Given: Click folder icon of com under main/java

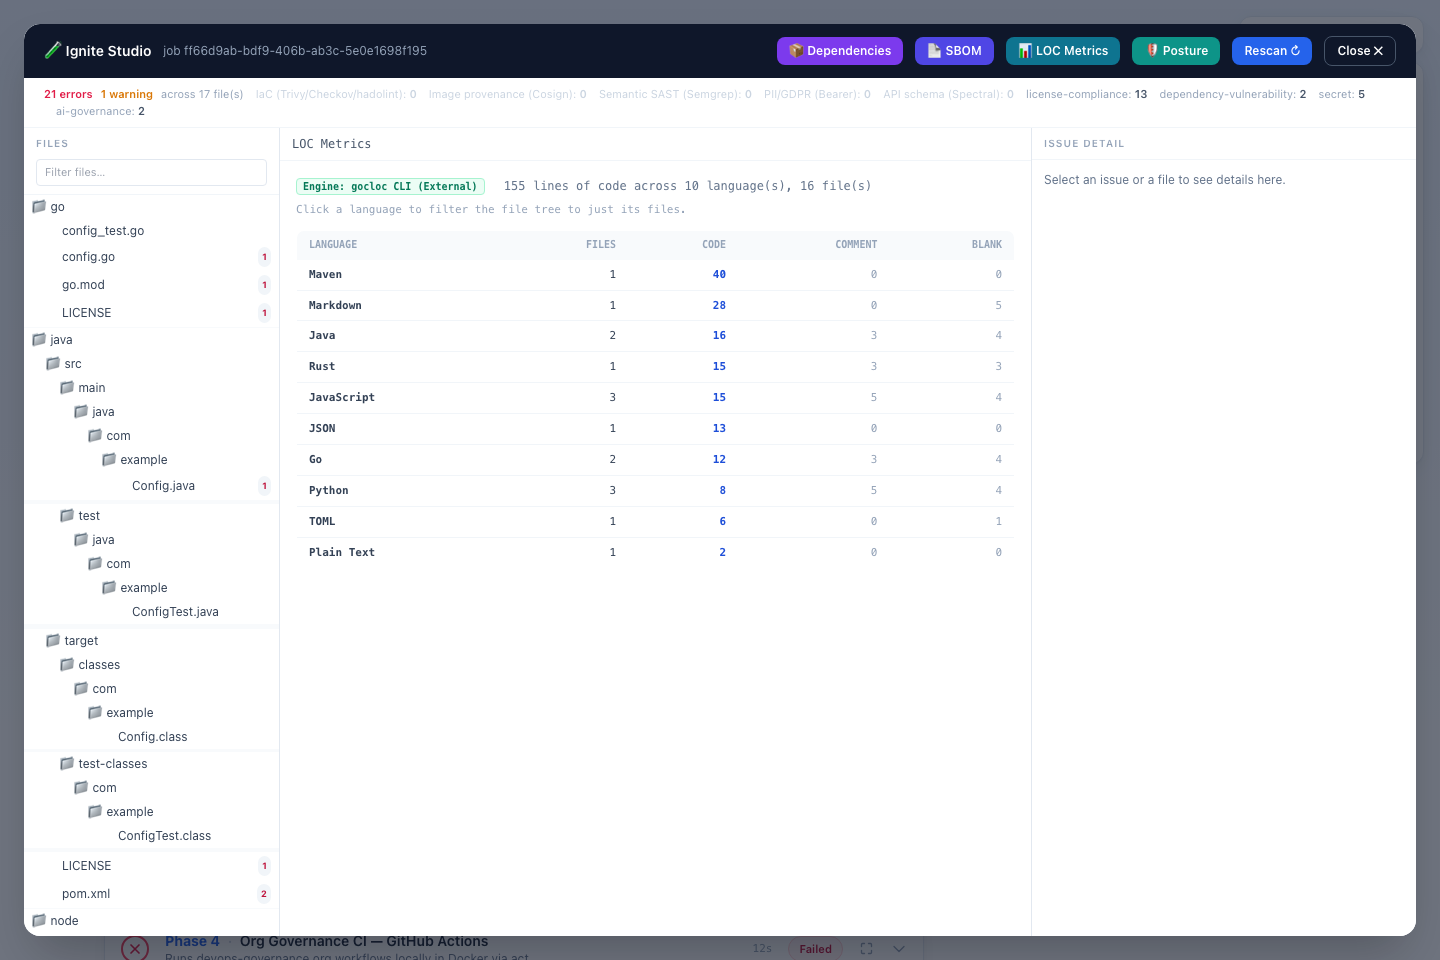Looking at the screenshot, I should click(x=95, y=435).
